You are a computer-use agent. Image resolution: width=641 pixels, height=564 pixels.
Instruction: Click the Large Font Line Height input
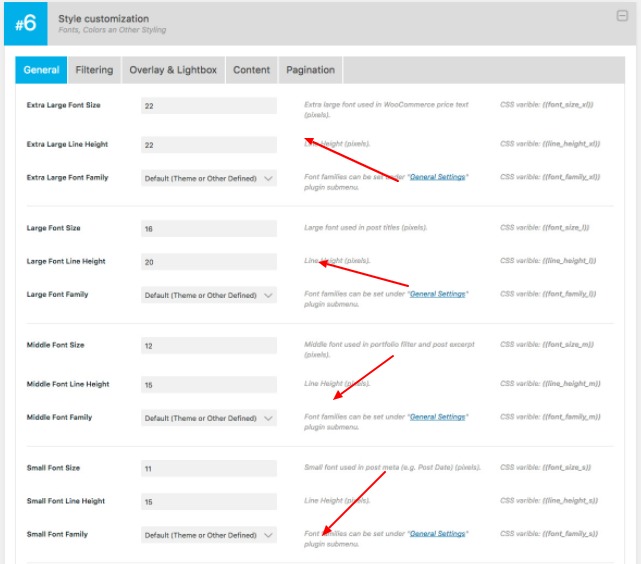(209, 262)
